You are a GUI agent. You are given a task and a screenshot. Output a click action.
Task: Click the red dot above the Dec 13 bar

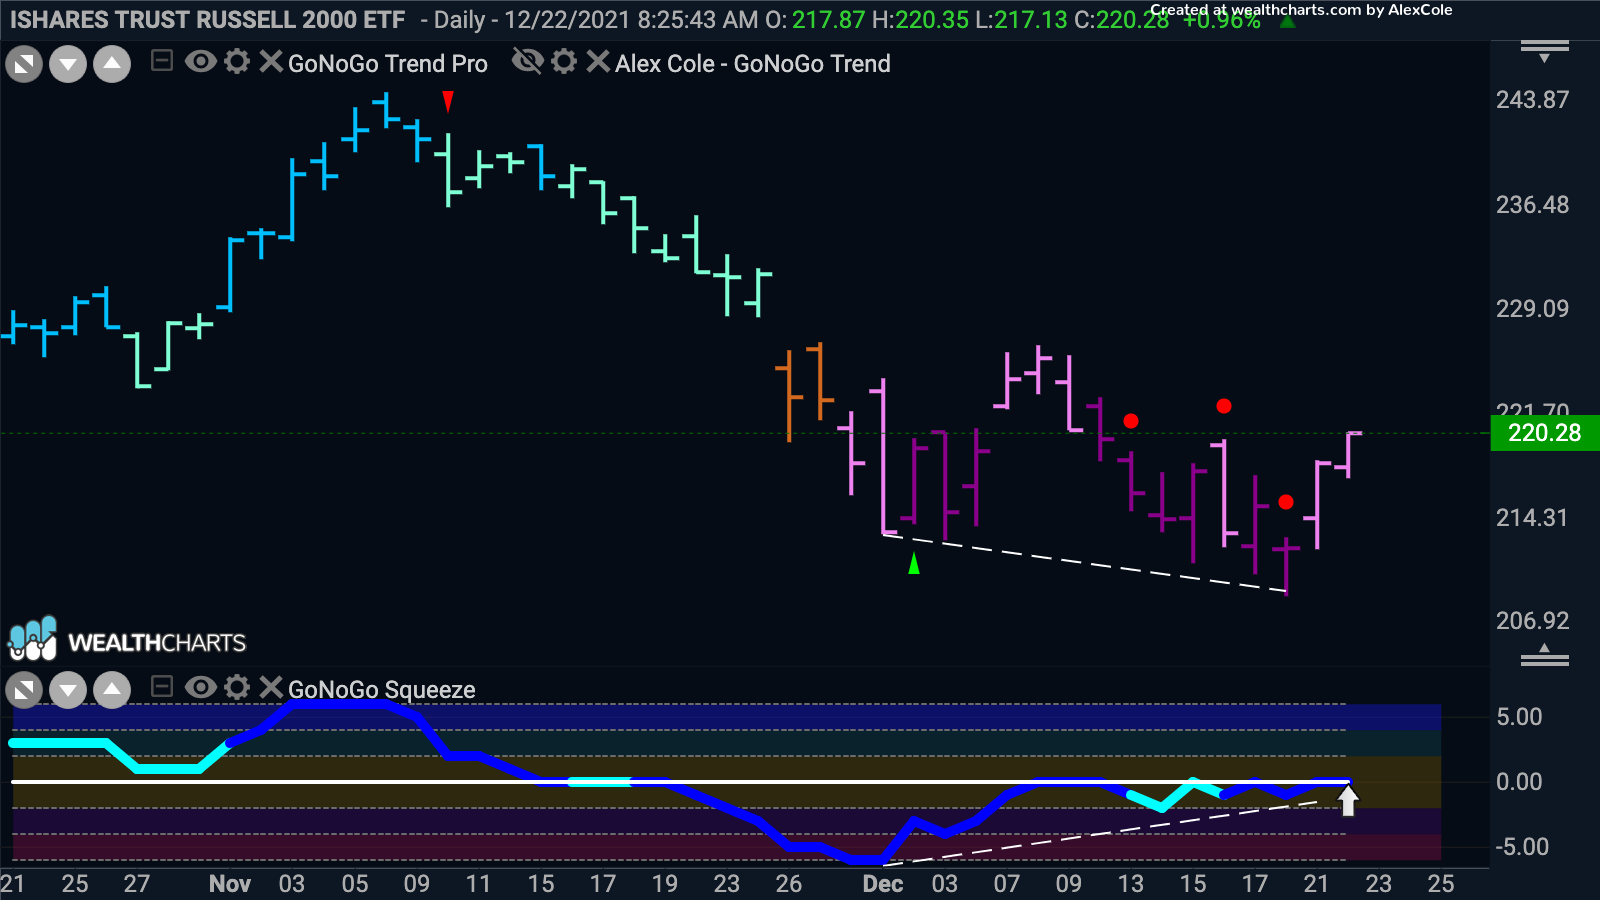click(1131, 421)
